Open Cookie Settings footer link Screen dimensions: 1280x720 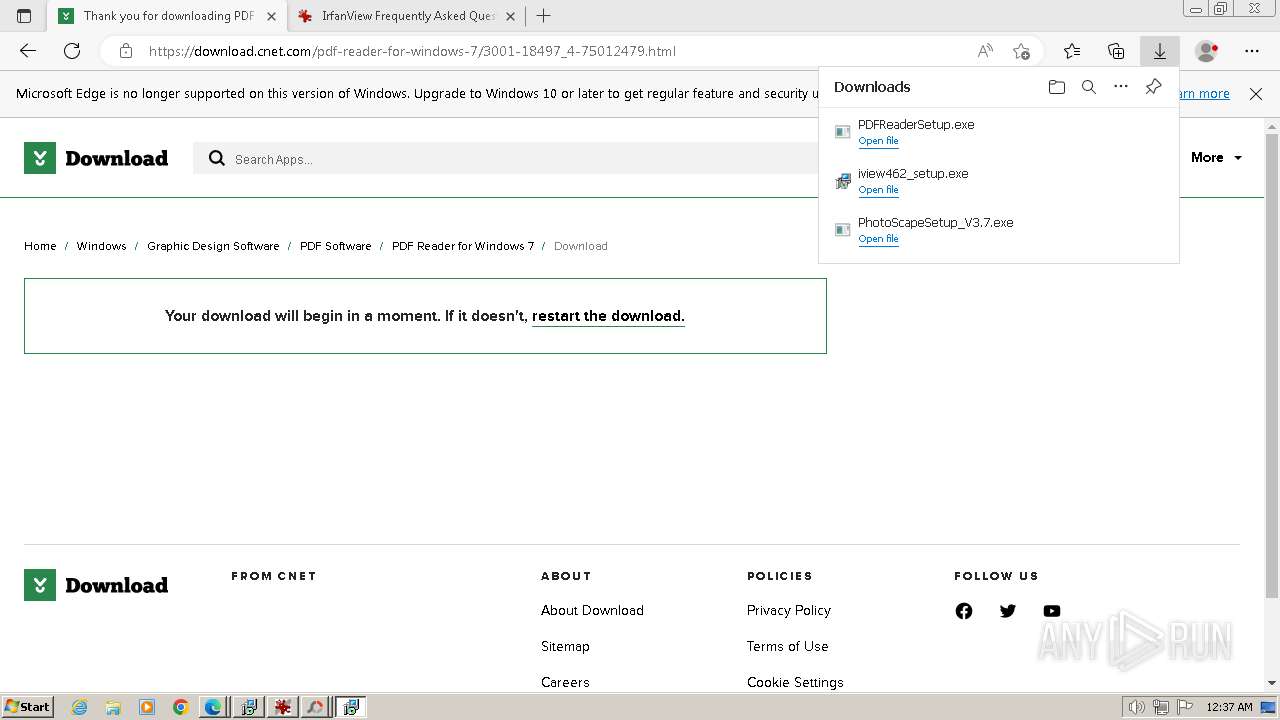795,682
